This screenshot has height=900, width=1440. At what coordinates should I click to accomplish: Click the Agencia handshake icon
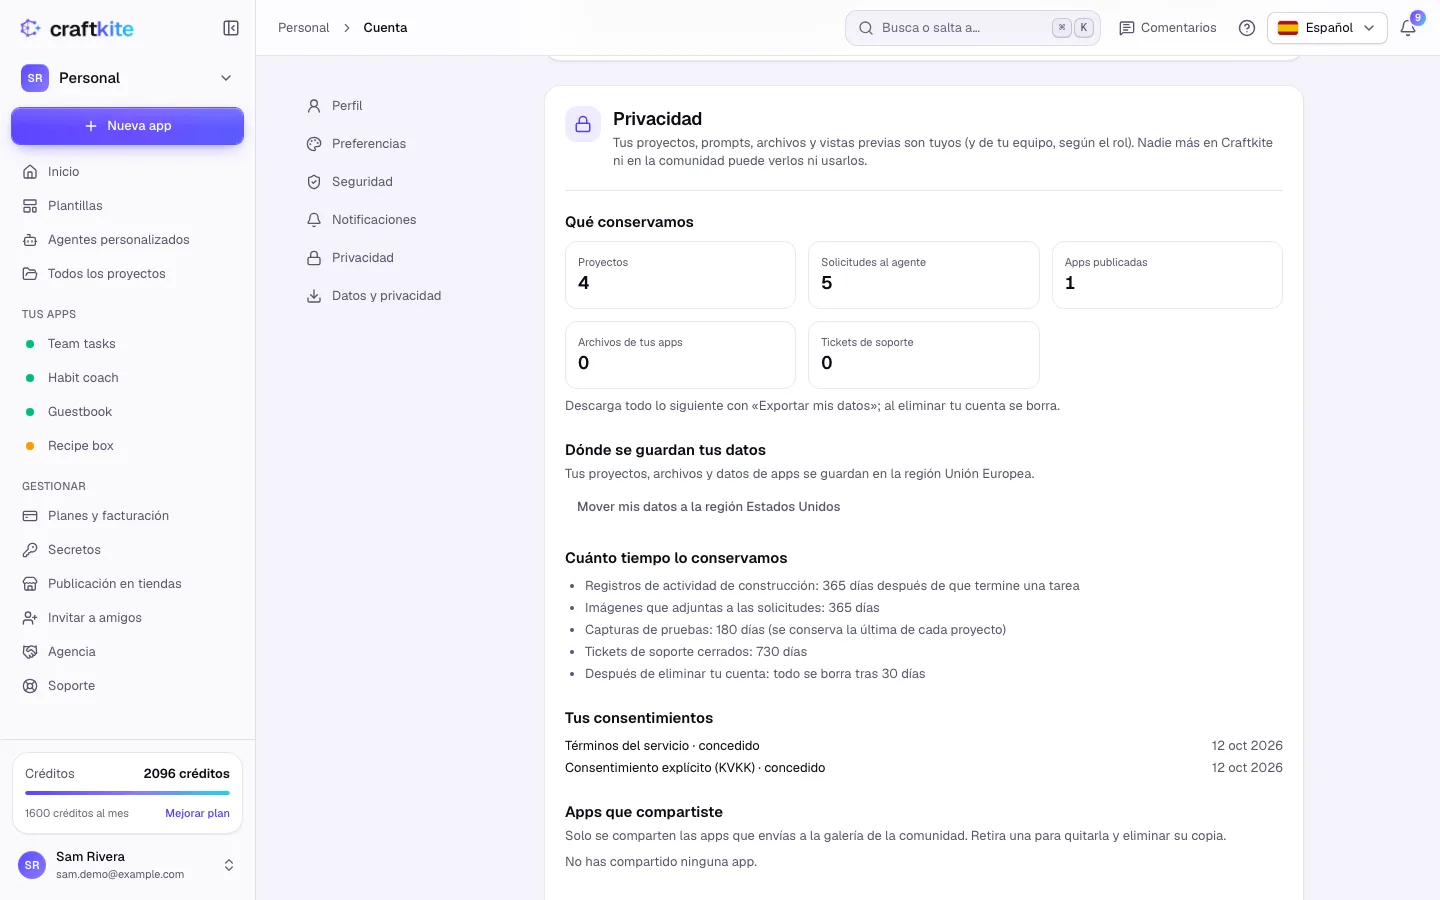[30, 652]
